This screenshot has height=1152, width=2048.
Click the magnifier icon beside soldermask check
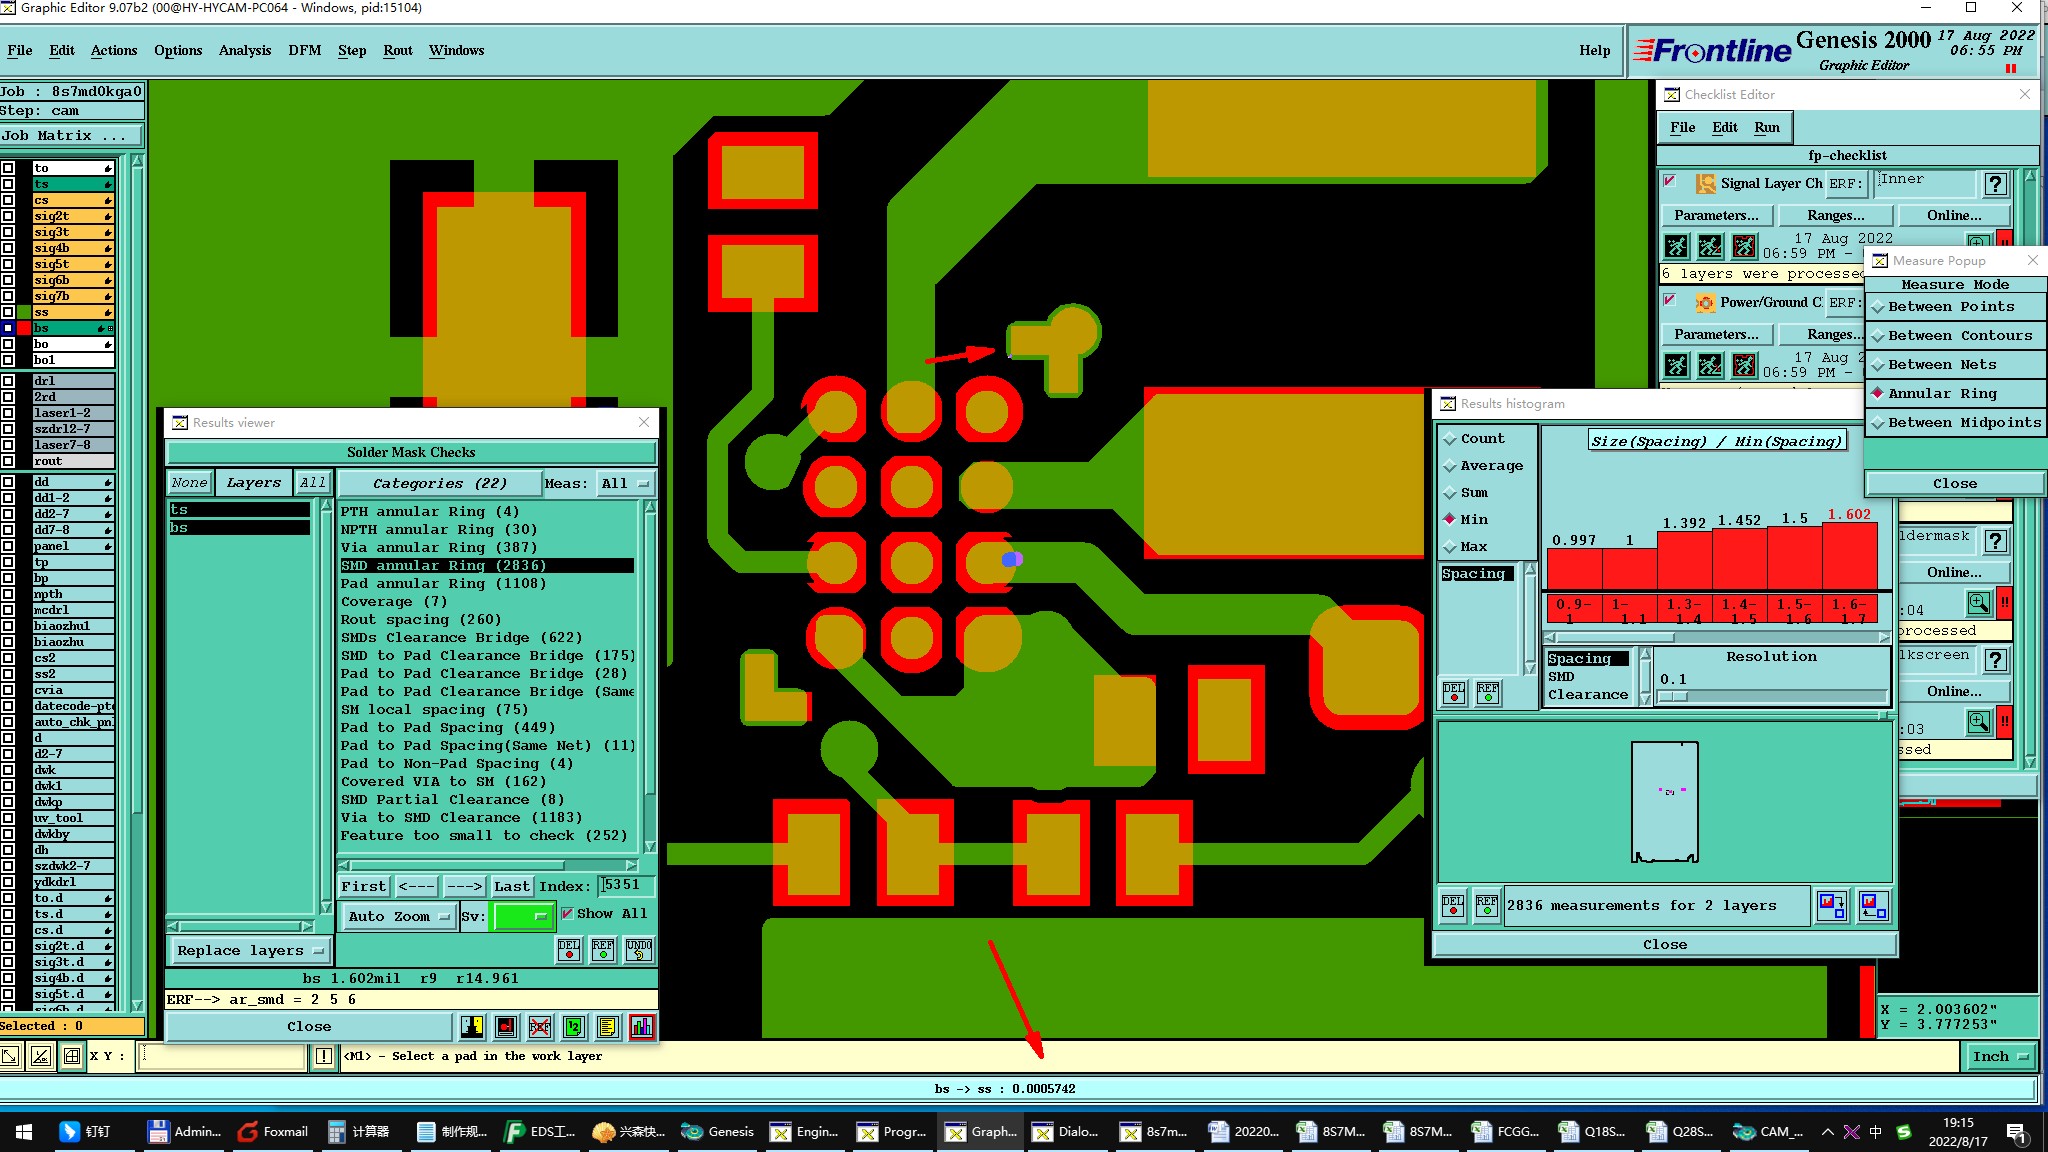point(1978,603)
